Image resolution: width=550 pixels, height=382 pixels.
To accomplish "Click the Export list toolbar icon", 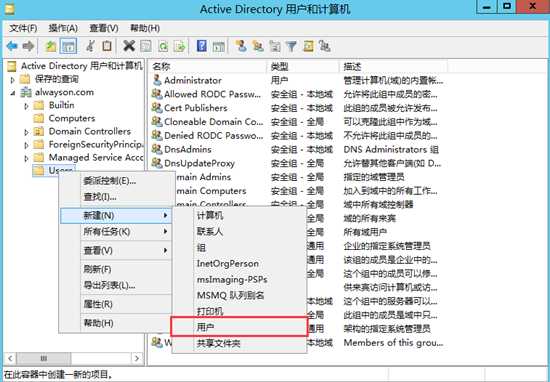I will coord(180,46).
